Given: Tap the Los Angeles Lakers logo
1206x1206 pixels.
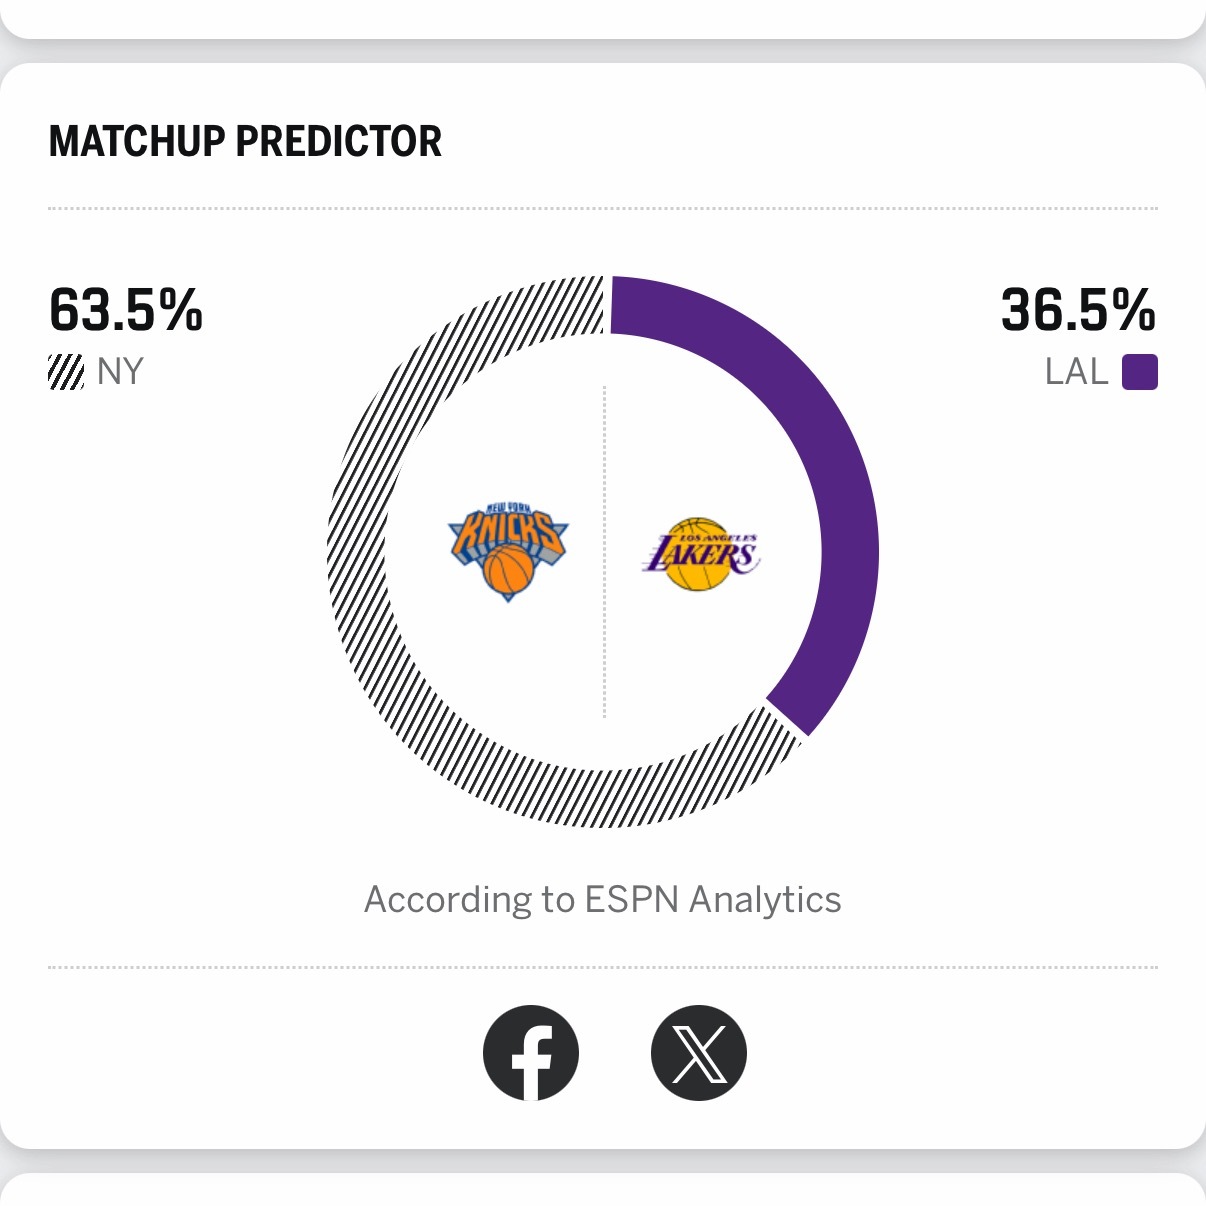Looking at the screenshot, I should point(701,553).
